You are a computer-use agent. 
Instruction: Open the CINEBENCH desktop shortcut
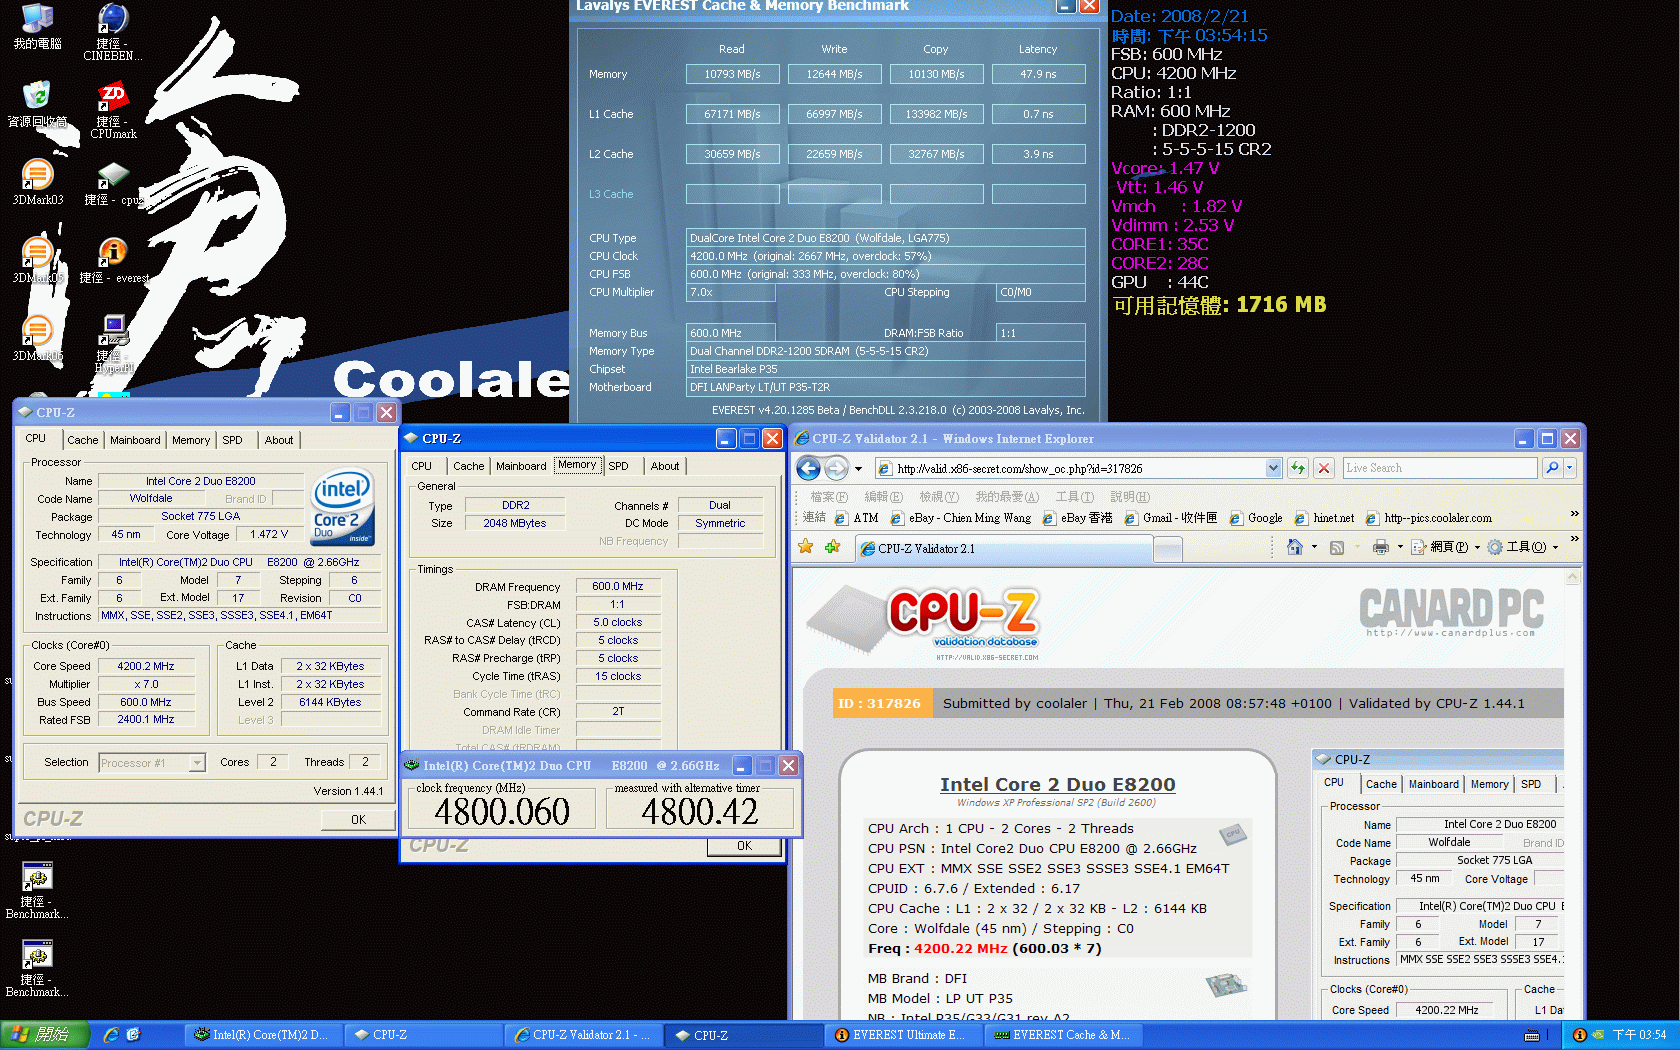click(x=112, y=21)
